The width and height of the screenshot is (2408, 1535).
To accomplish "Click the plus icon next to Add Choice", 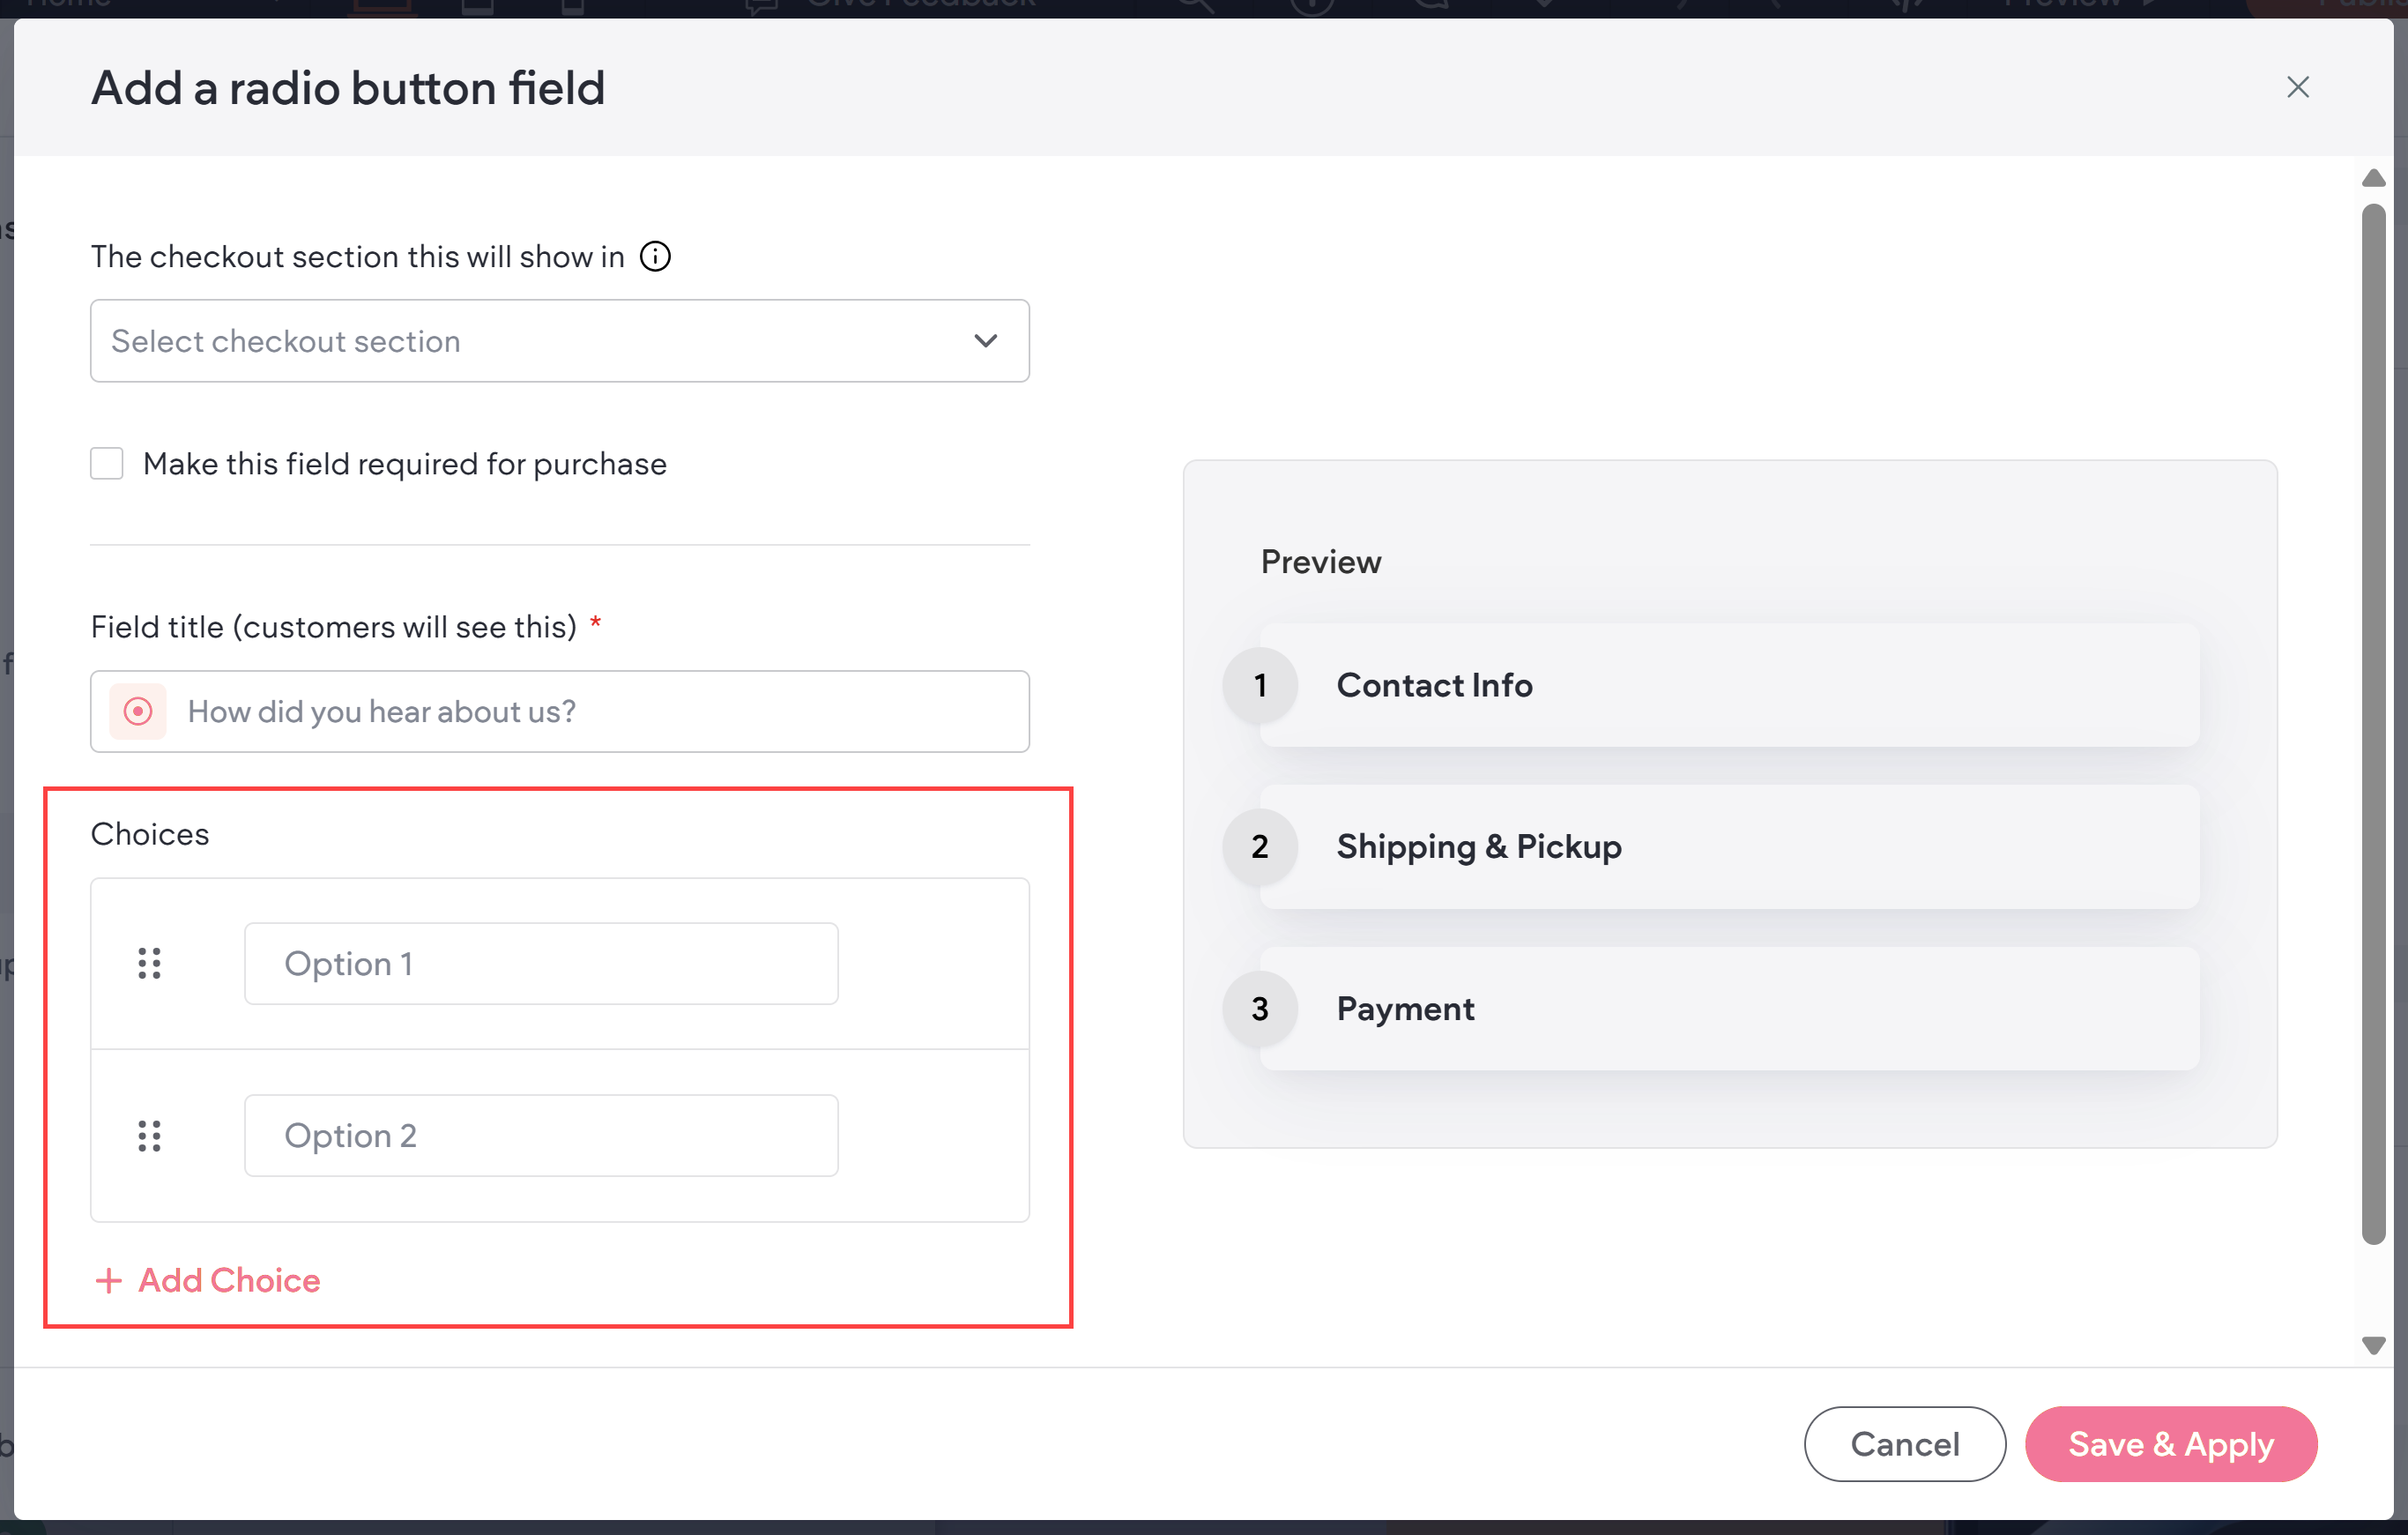I will [108, 1280].
